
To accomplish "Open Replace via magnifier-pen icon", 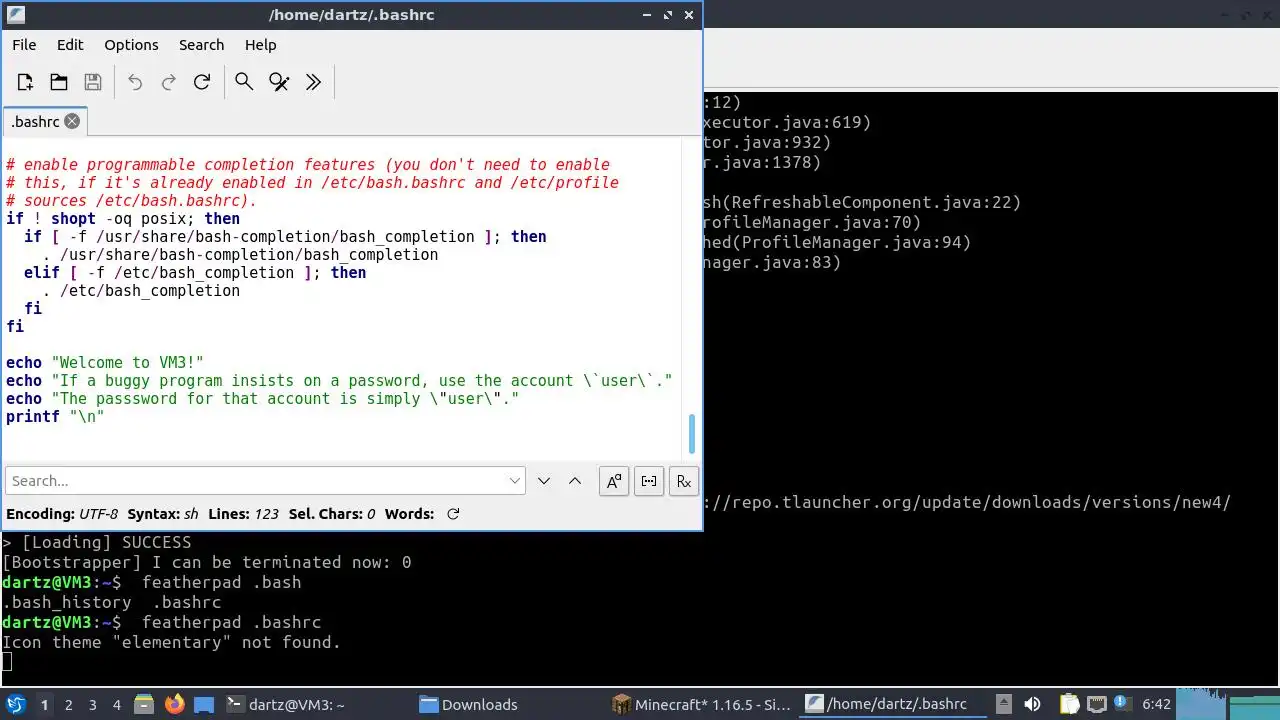I will coord(279,82).
